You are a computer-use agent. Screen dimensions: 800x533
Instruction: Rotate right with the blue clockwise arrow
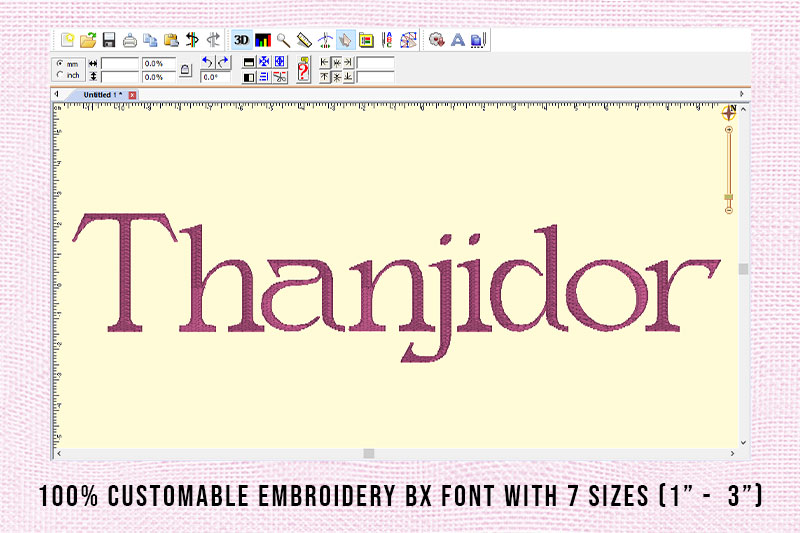click(x=223, y=62)
